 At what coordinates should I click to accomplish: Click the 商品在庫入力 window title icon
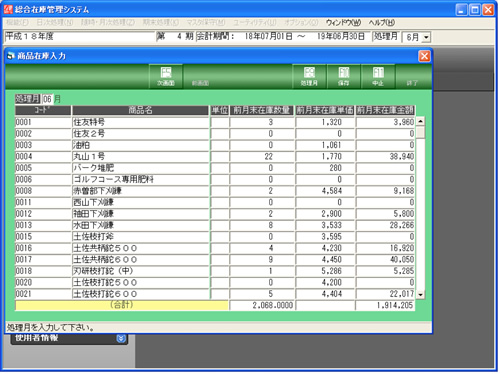tap(11, 56)
